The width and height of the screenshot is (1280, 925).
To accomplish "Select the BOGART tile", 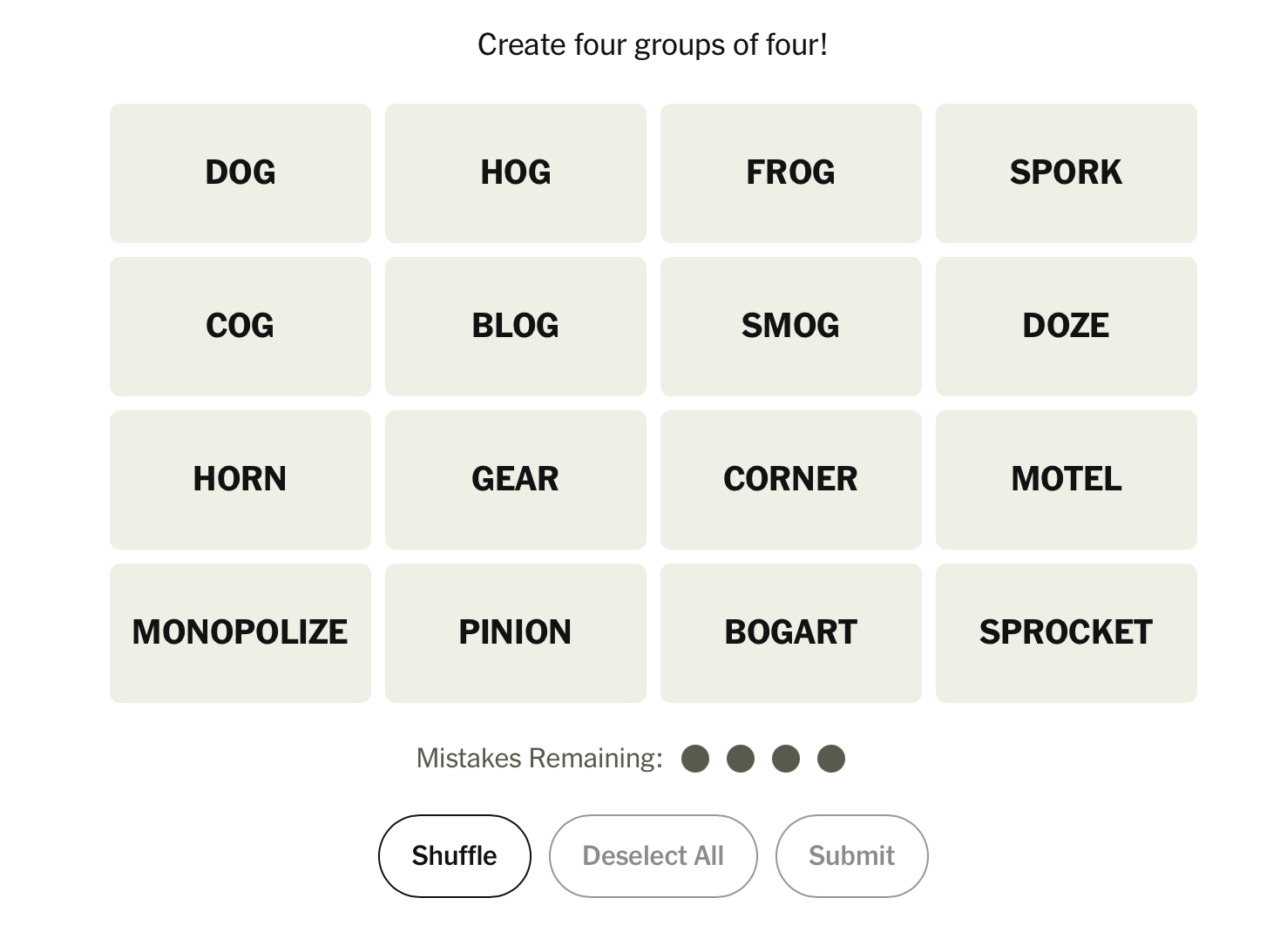I will pyautogui.click(x=790, y=632).
